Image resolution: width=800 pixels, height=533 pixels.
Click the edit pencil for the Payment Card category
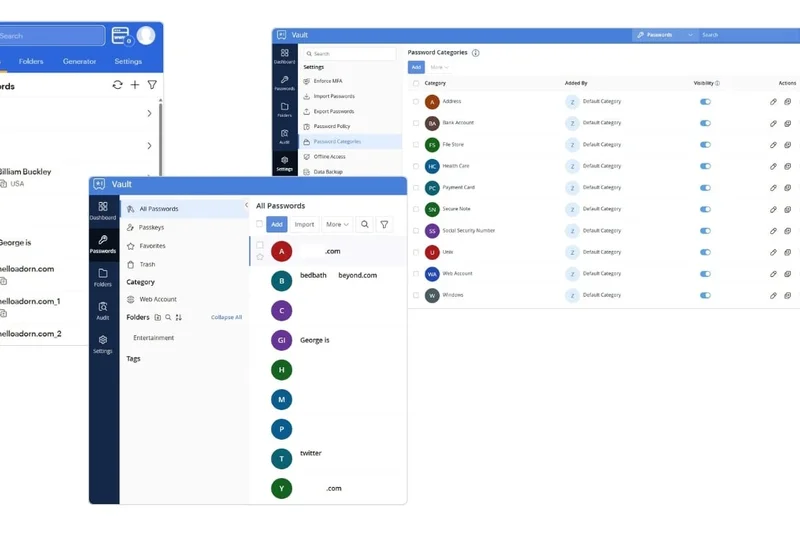(773, 188)
